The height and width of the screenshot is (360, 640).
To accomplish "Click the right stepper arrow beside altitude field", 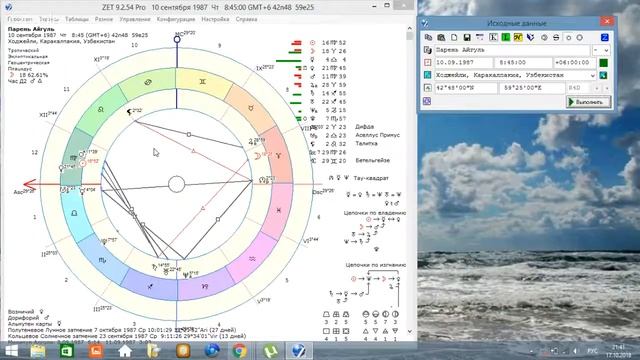I will pyautogui.click(x=607, y=88).
